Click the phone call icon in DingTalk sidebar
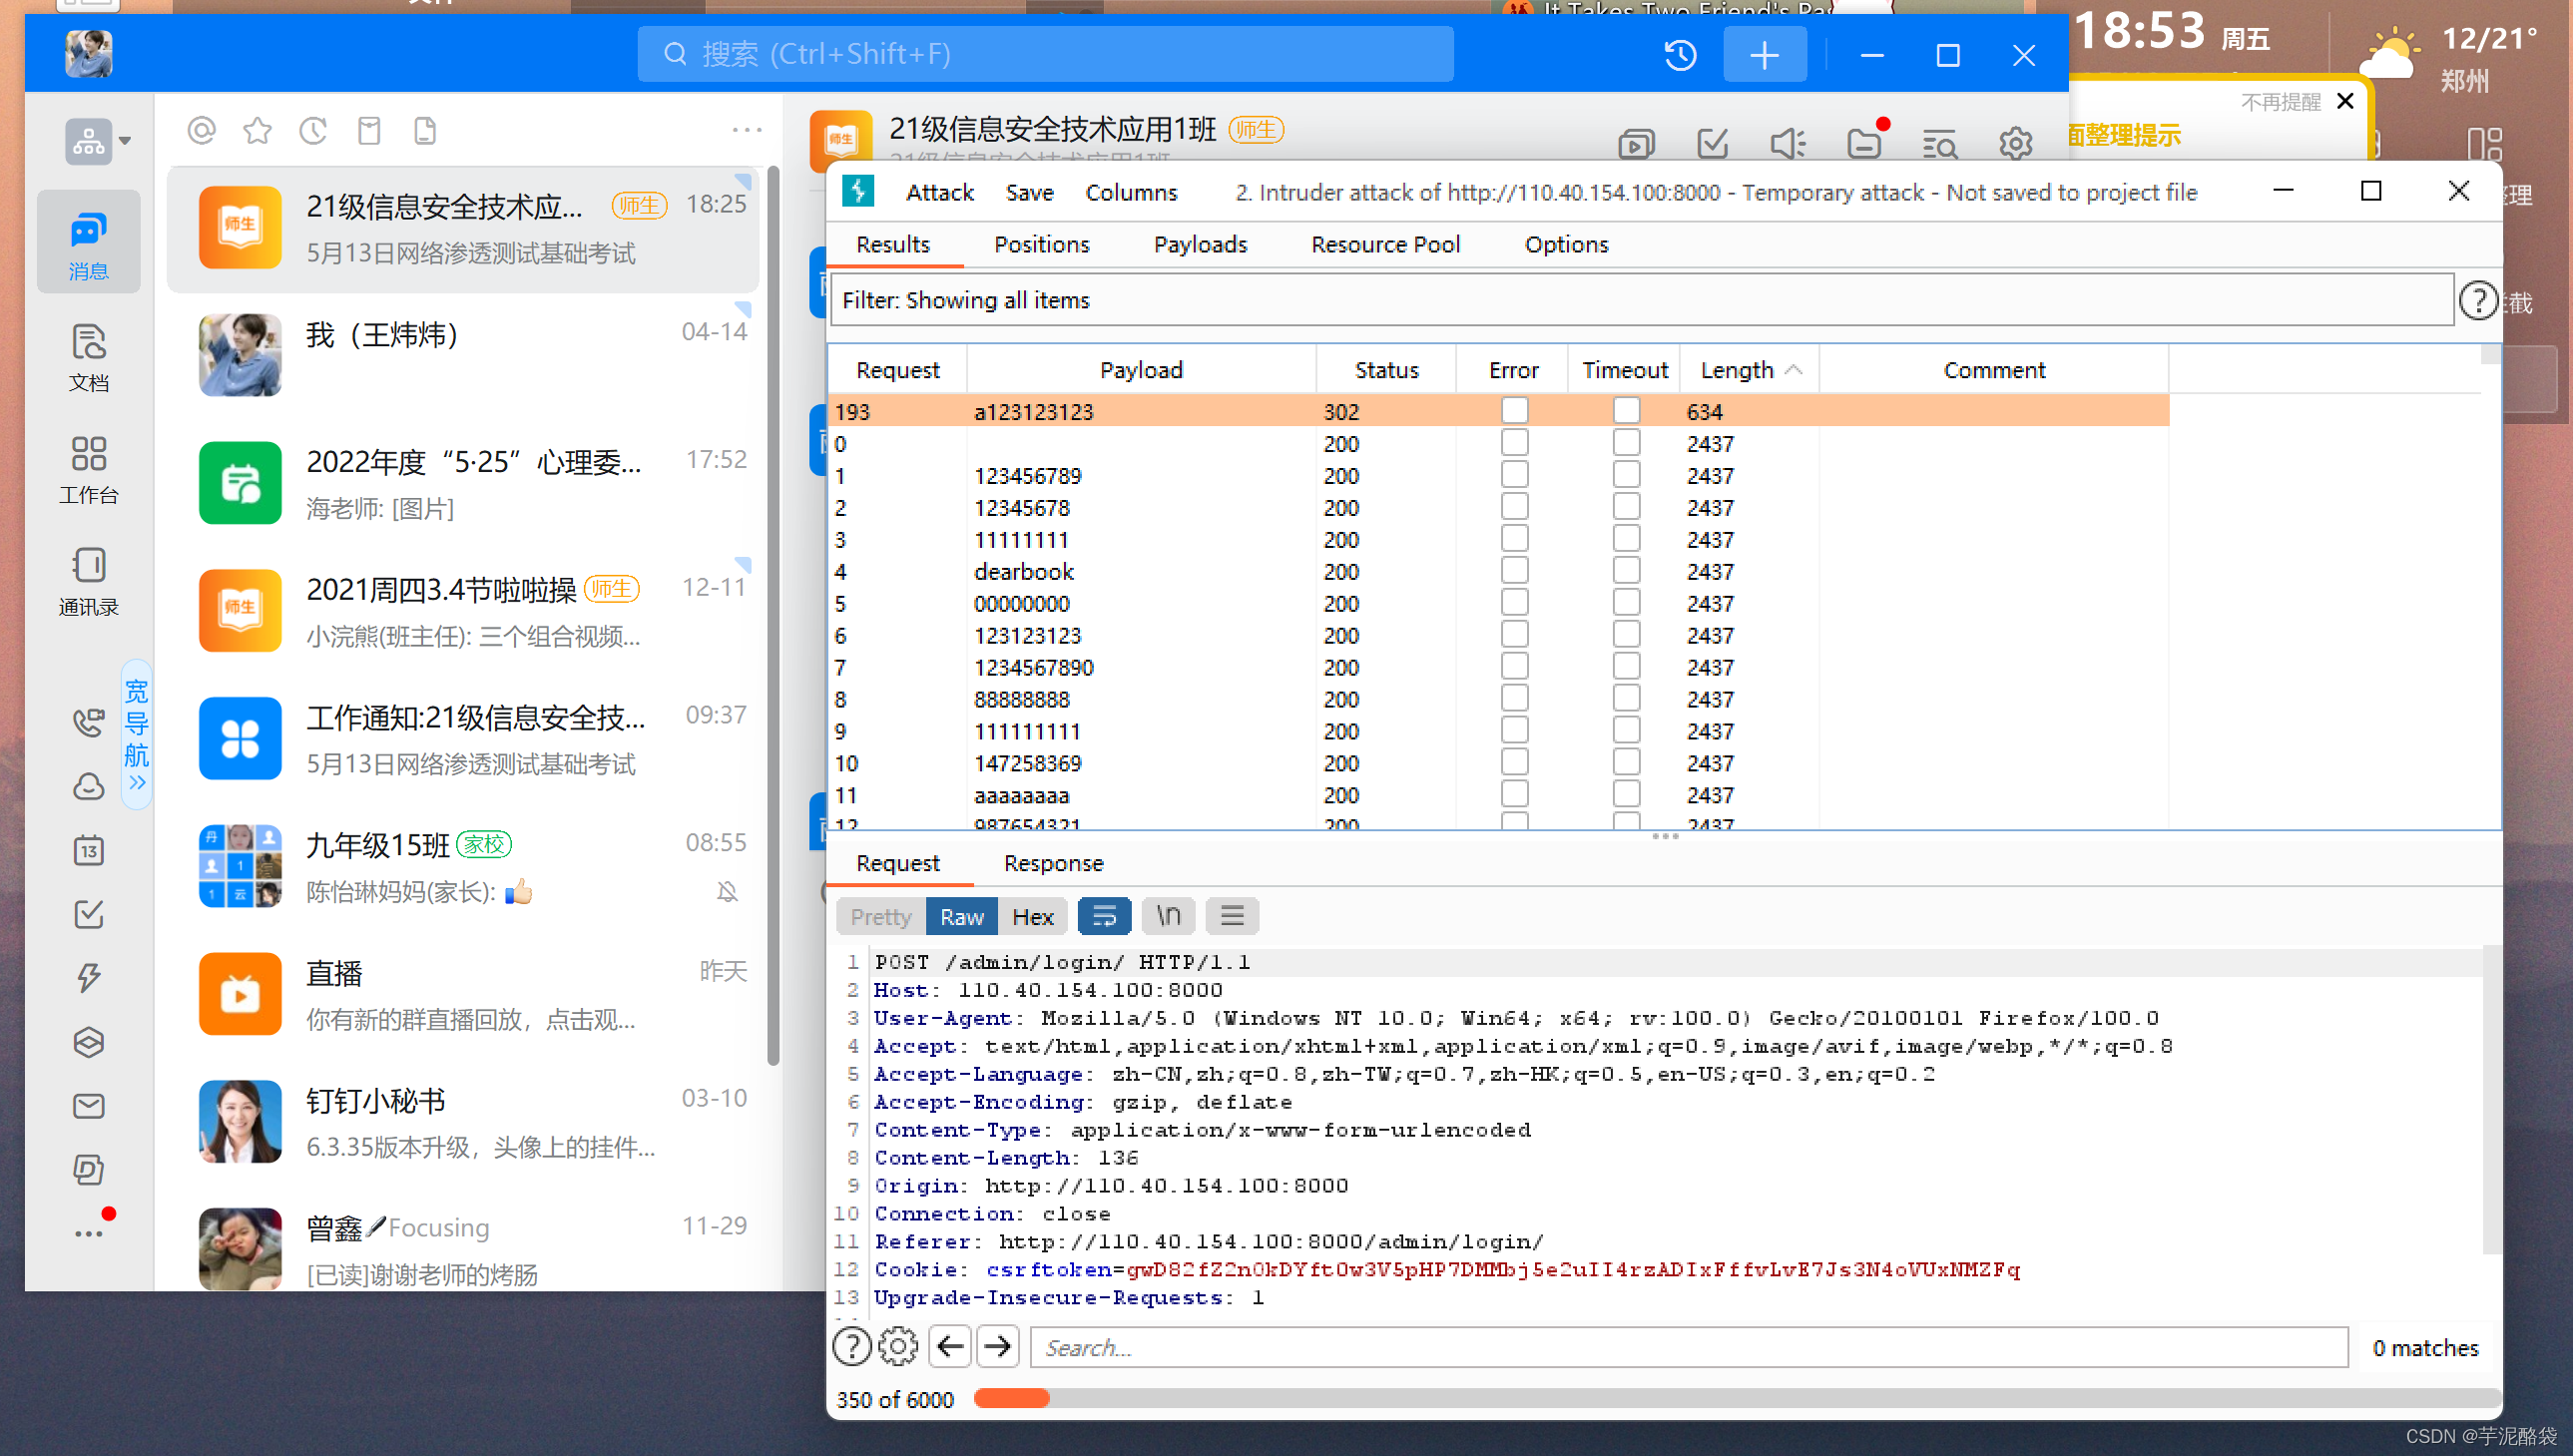Image resolution: width=2573 pixels, height=1456 pixels. point(88,722)
